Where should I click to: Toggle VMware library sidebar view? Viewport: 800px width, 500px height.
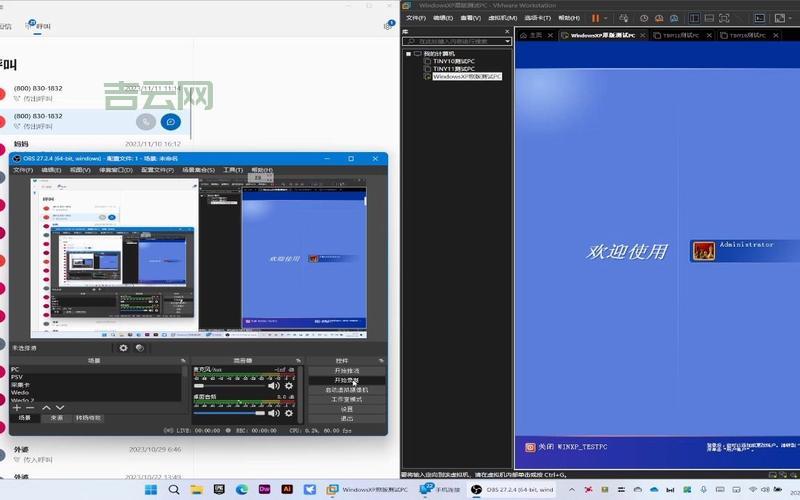point(694,18)
